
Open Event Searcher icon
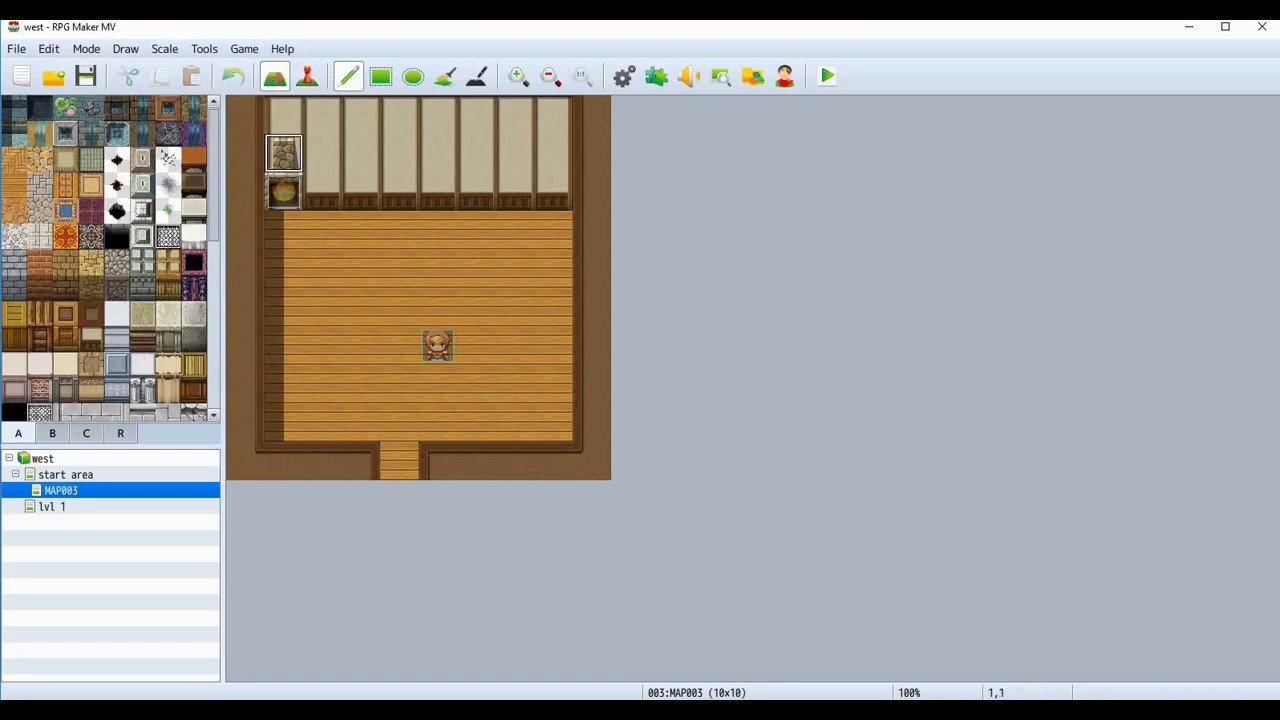click(x=720, y=76)
